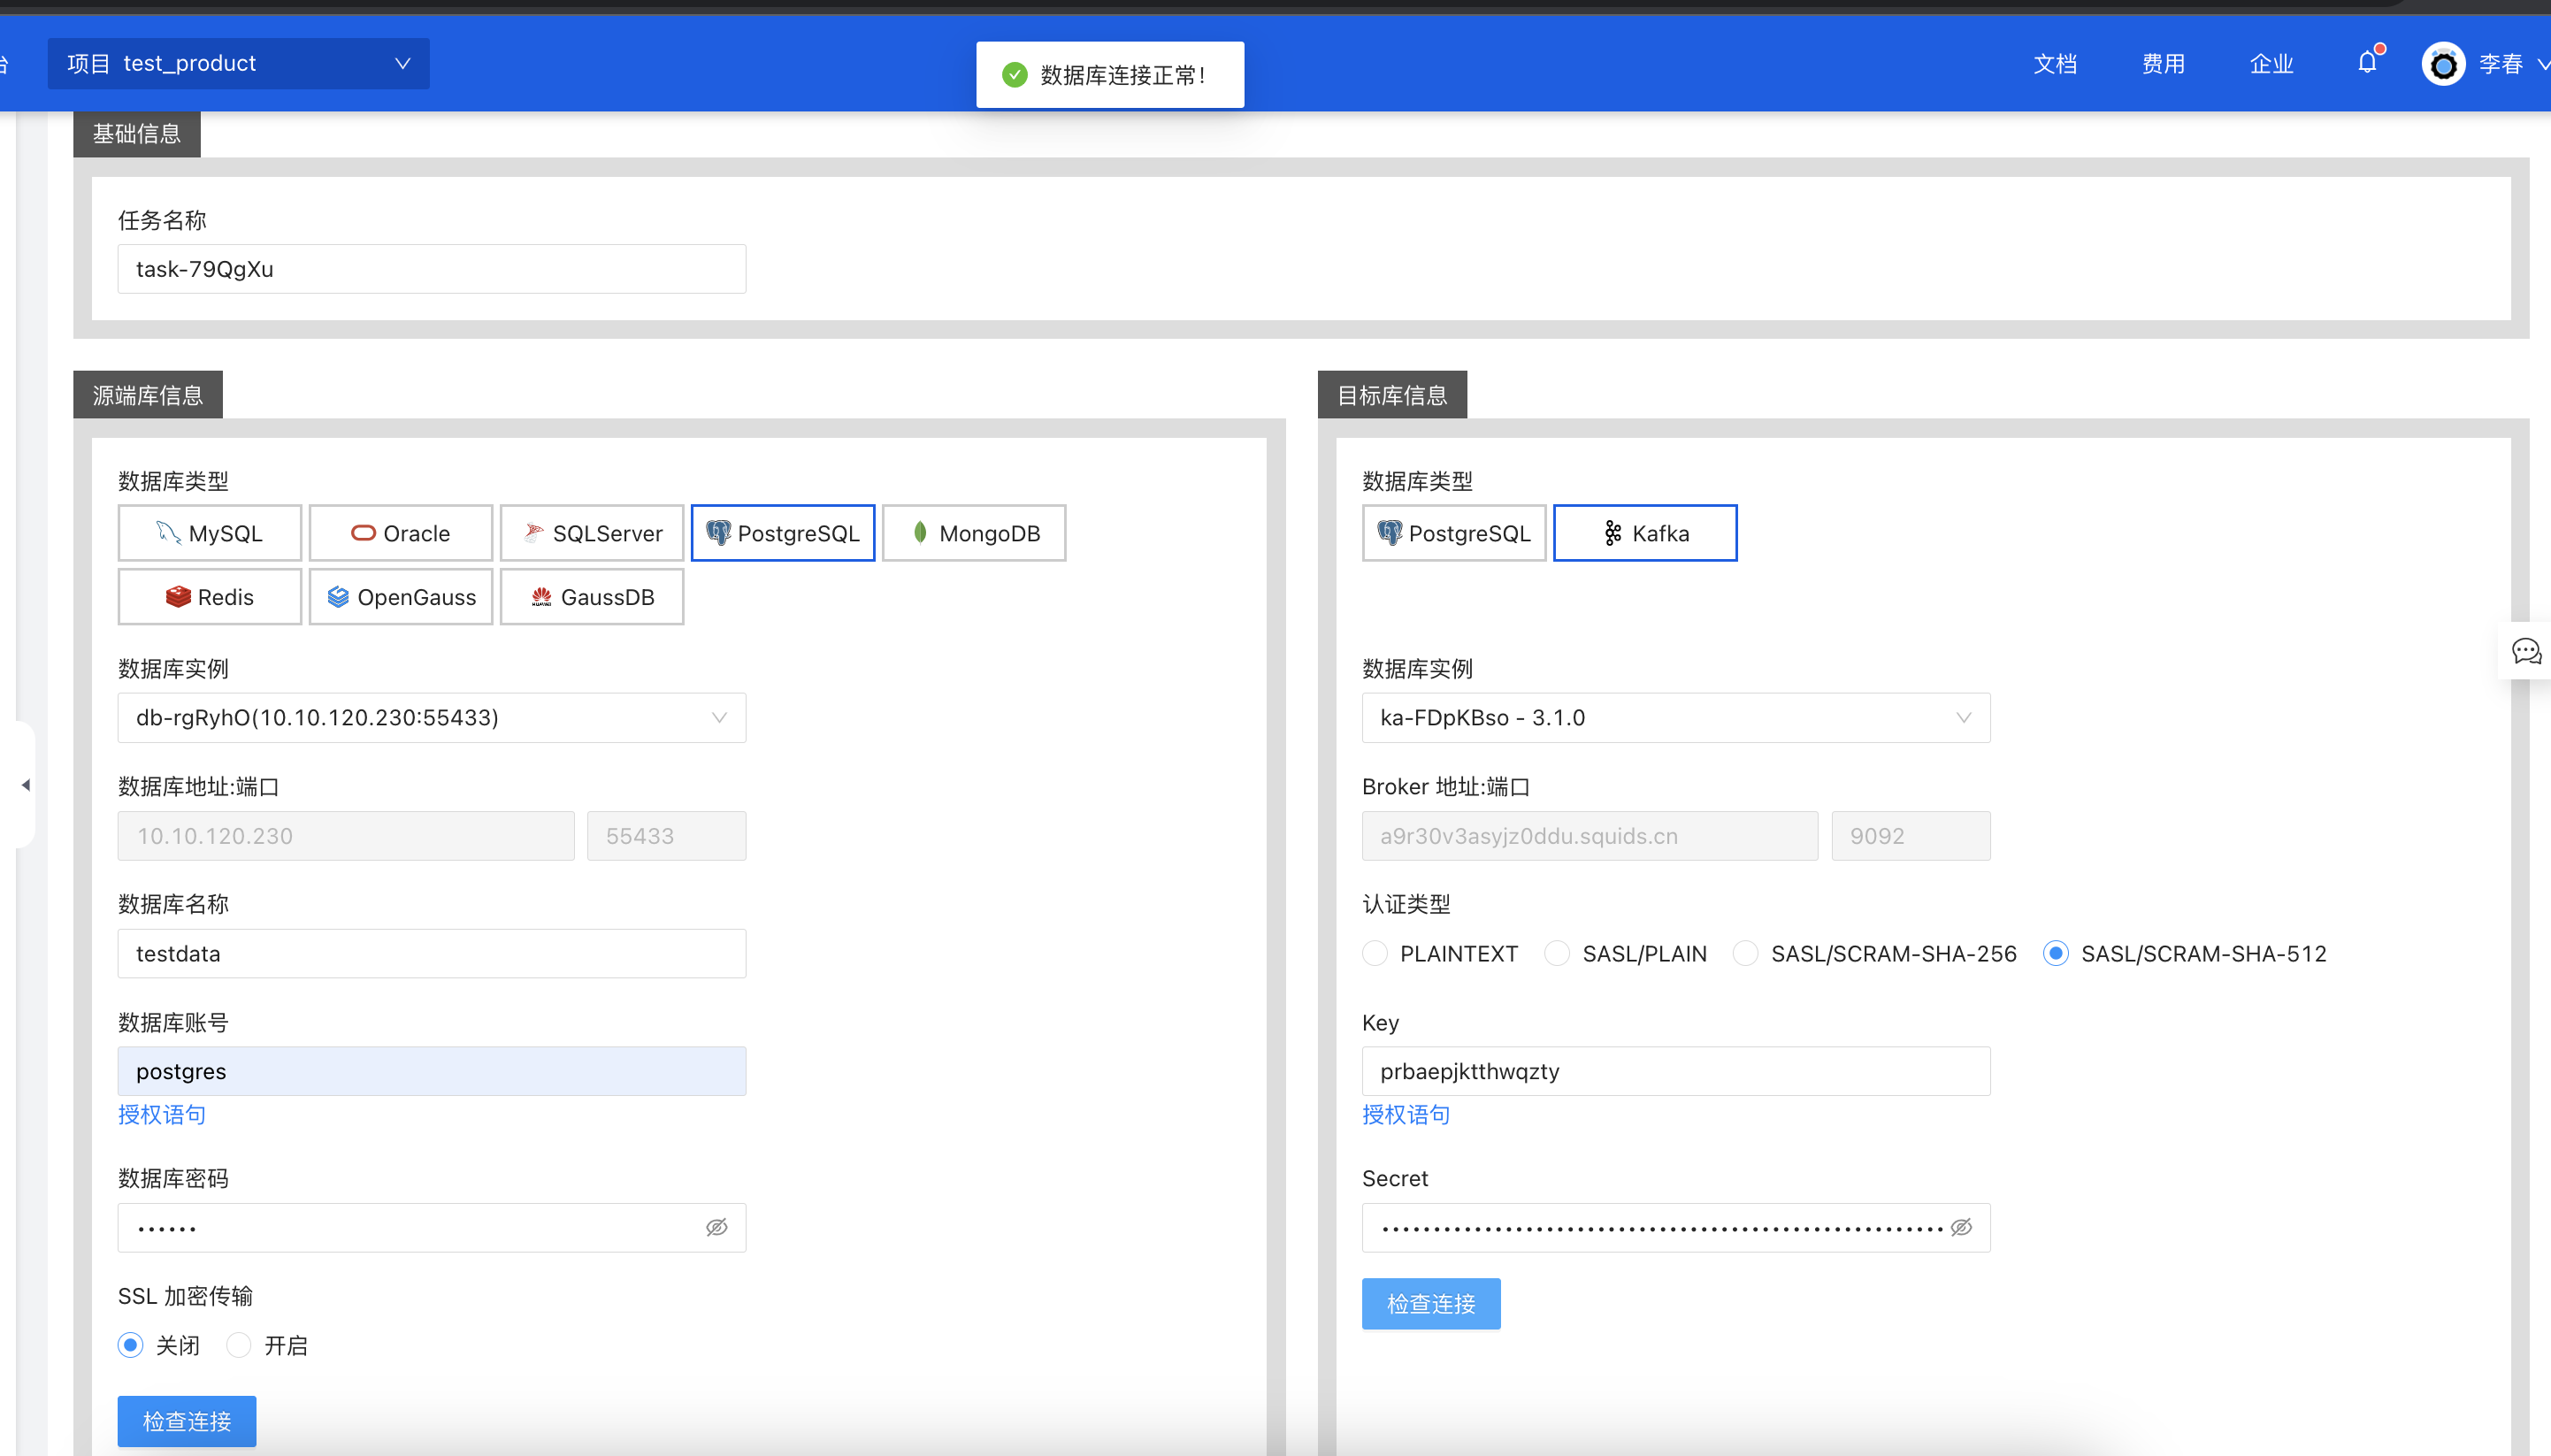
Task: Open the 费用 menu item
Action: (2162, 64)
